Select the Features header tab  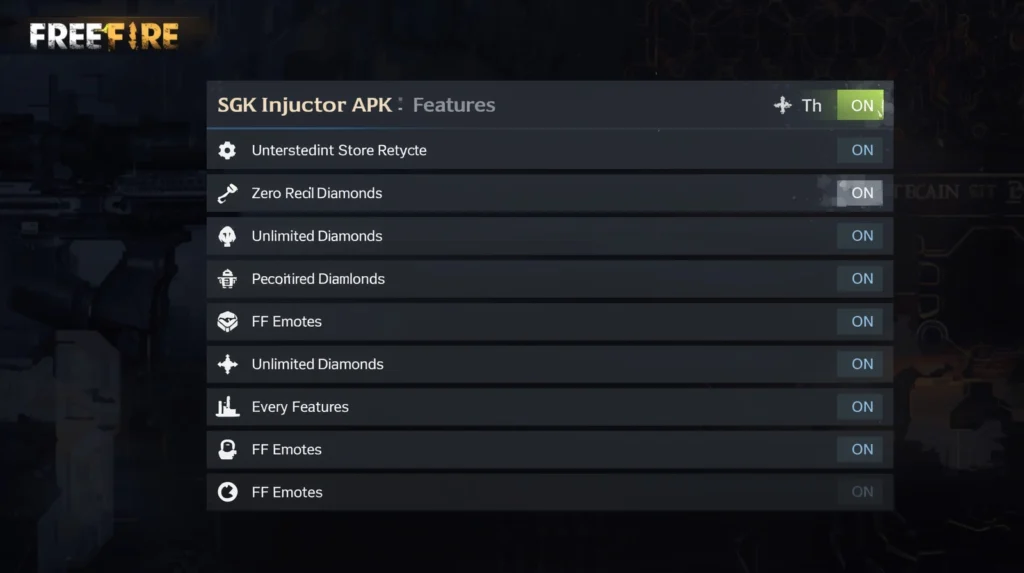[x=453, y=105]
